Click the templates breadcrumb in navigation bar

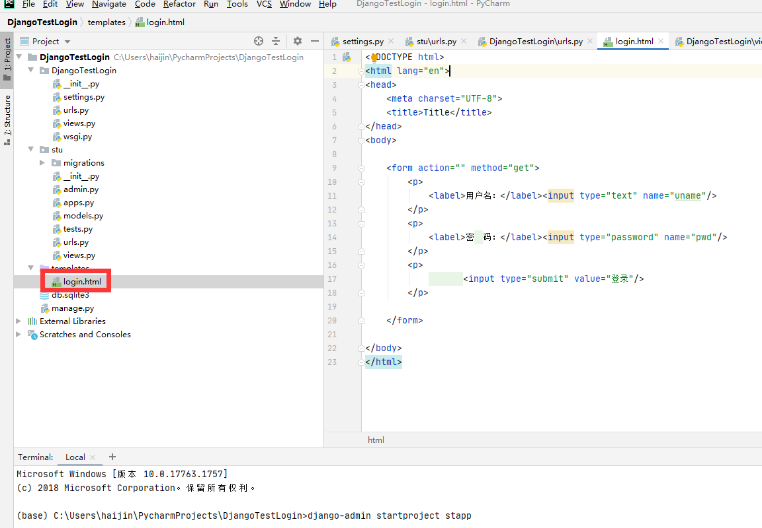[x=106, y=22]
